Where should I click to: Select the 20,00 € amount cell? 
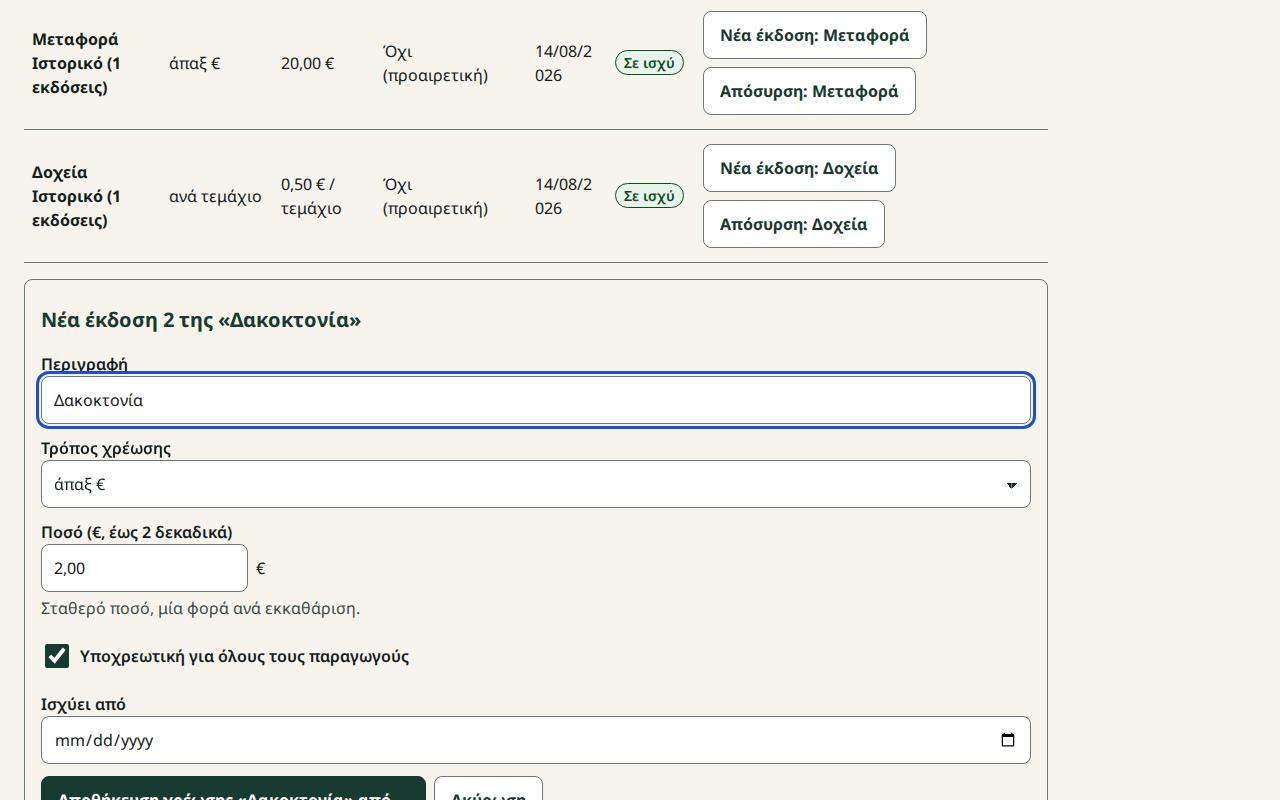pyautogui.click(x=308, y=63)
